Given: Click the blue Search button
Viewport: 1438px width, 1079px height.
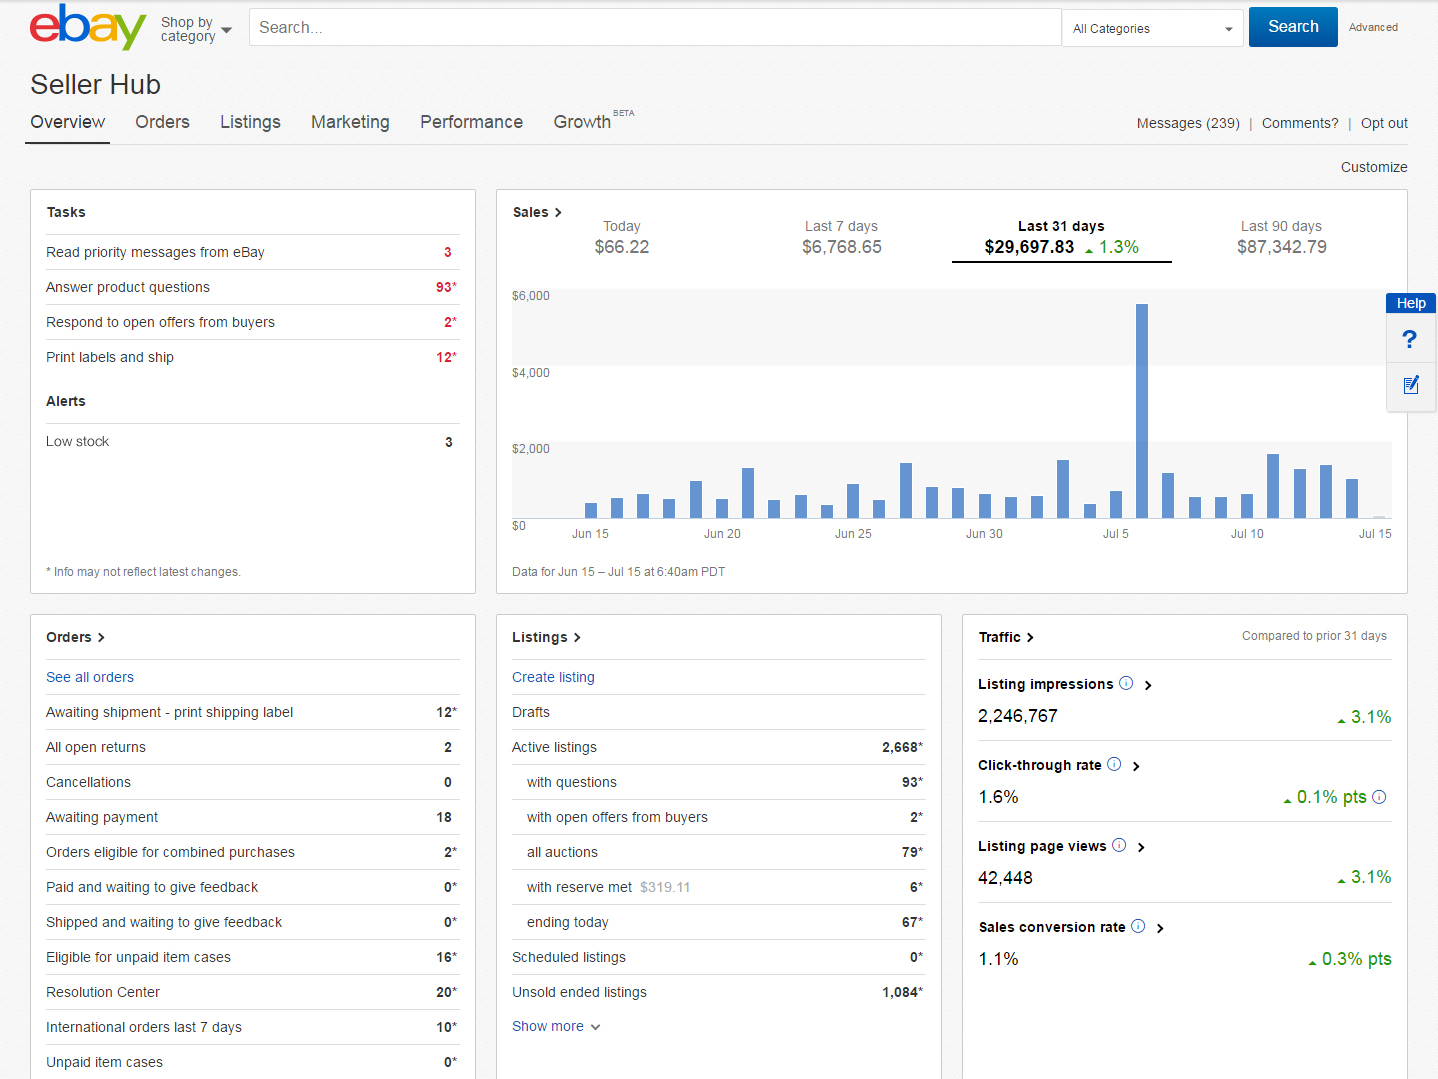Looking at the screenshot, I should tap(1293, 27).
